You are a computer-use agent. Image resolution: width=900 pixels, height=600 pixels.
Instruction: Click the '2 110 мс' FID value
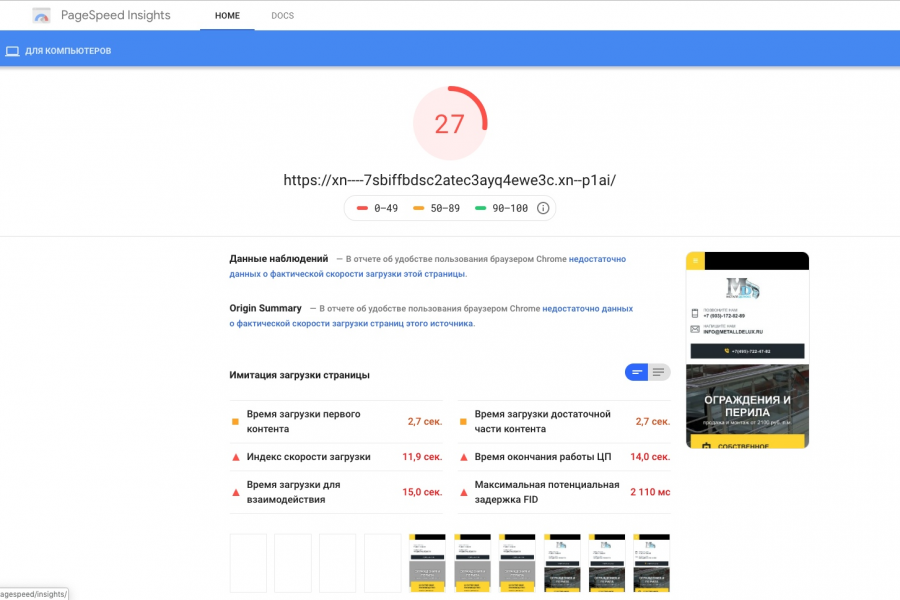tap(650, 492)
